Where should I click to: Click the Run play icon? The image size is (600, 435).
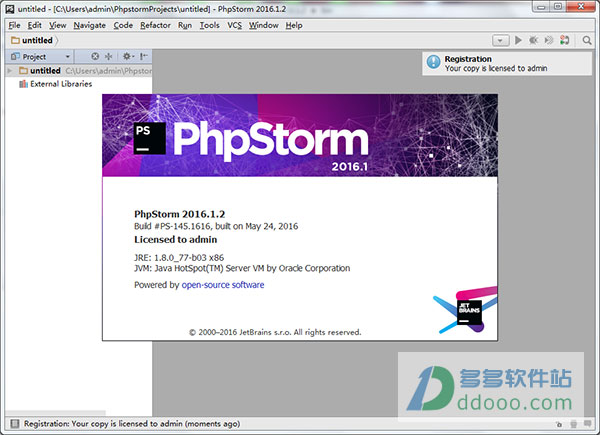[518, 40]
